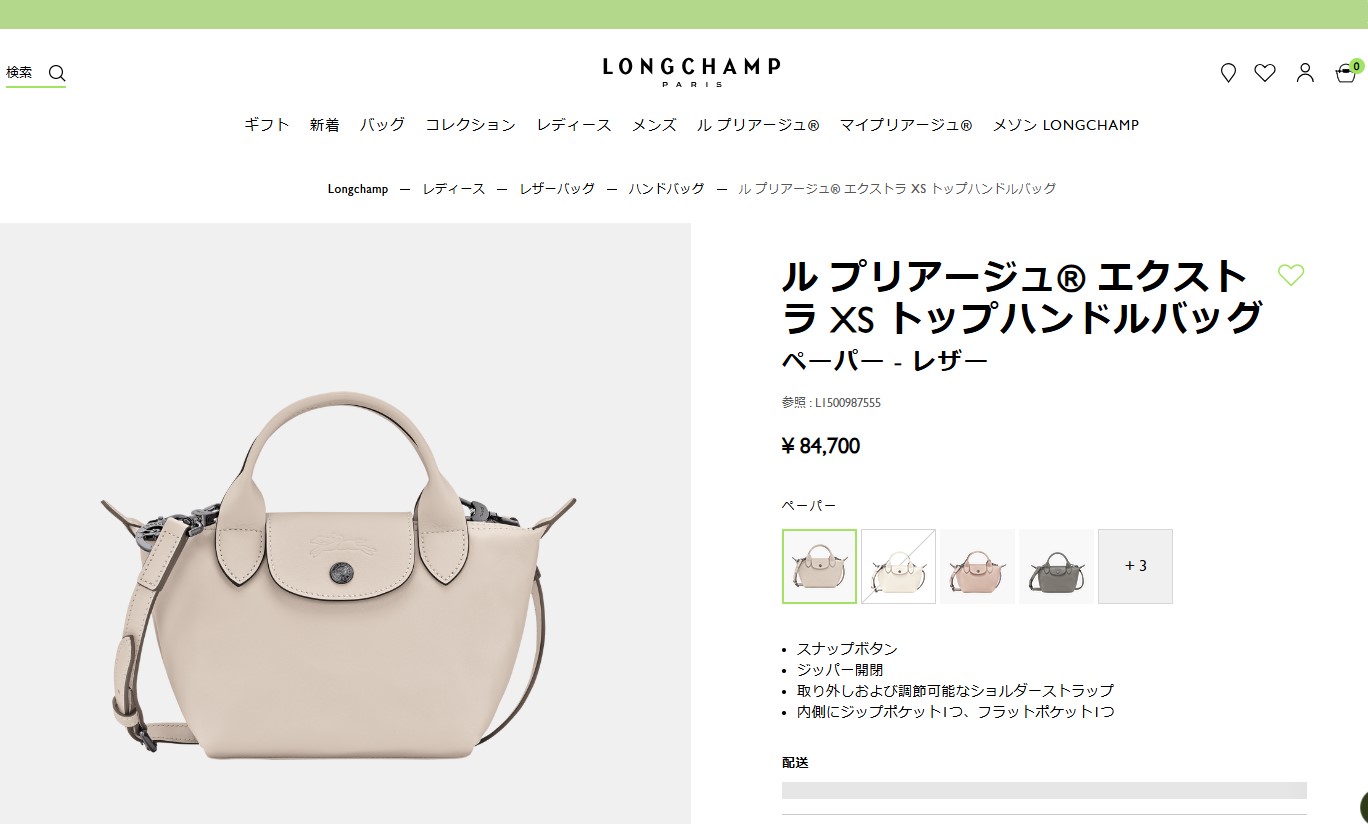This screenshot has height=824, width=1368.
Task: Open the wishlist heart icon in header
Action: click(x=1265, y=73)
